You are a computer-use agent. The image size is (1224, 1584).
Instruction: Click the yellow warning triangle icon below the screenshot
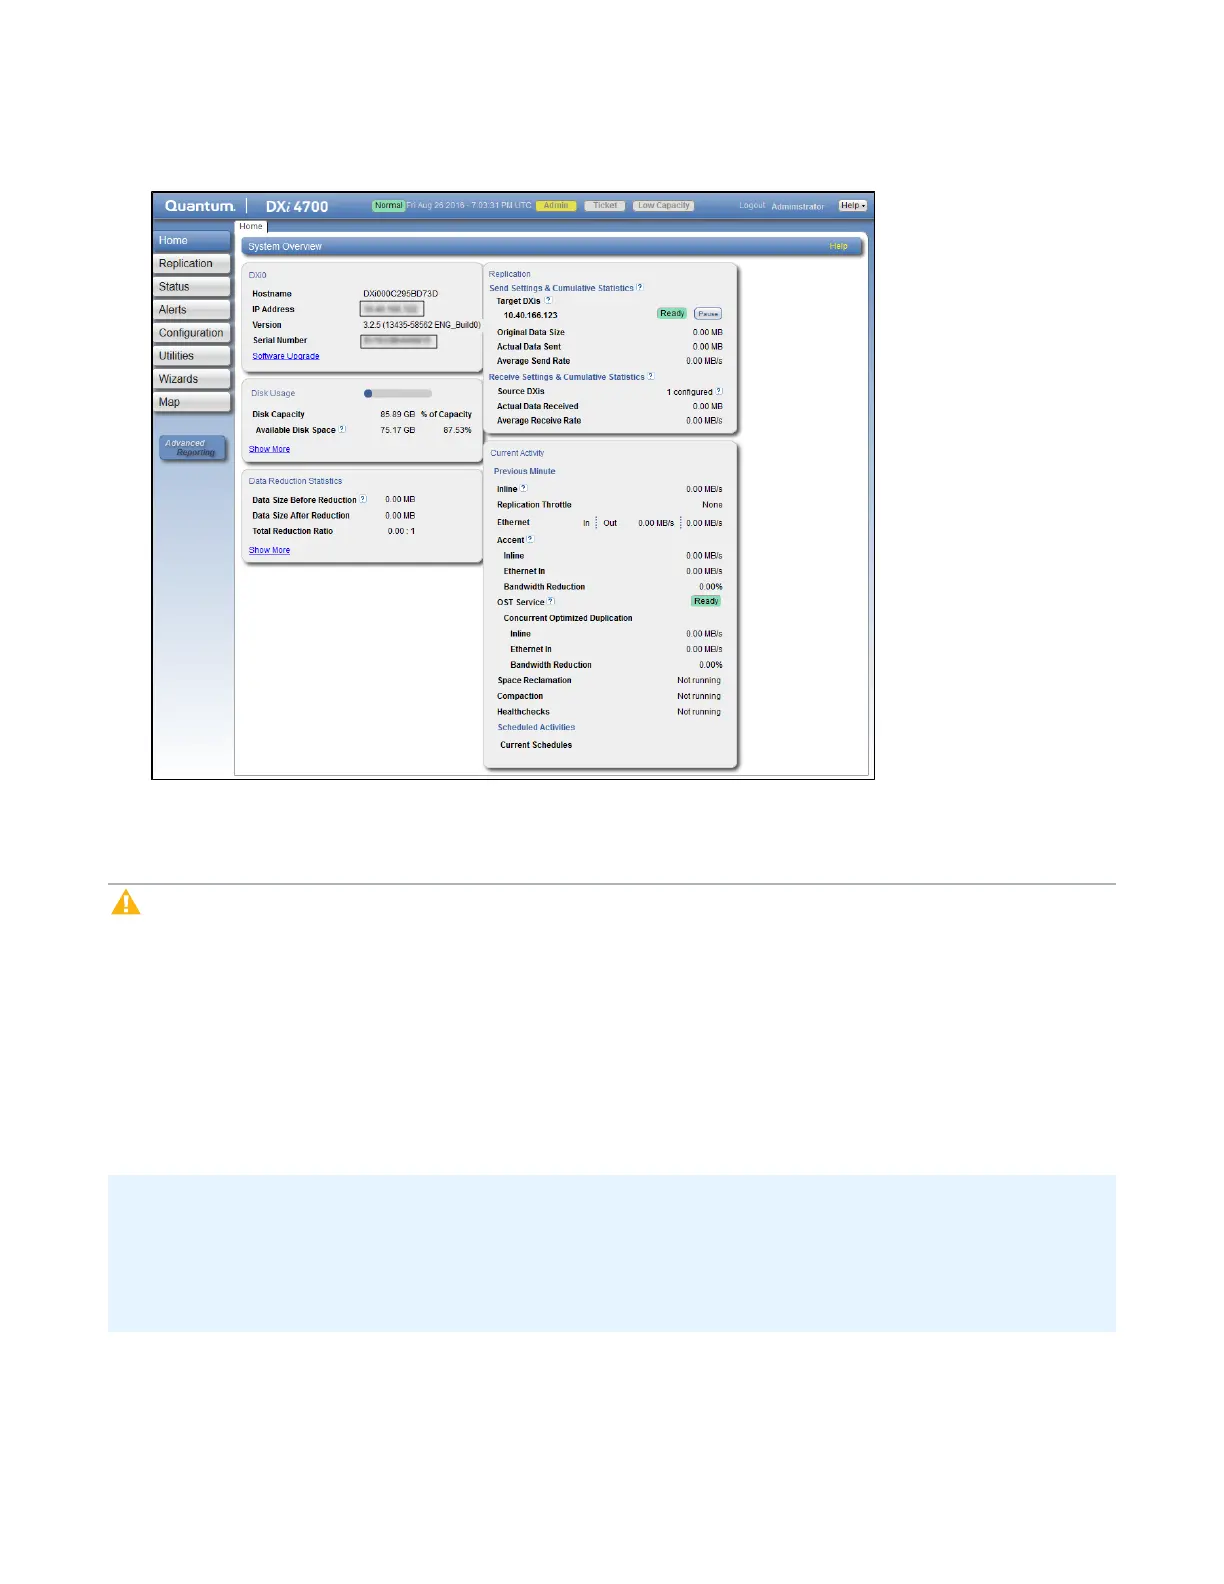[126, 902]
